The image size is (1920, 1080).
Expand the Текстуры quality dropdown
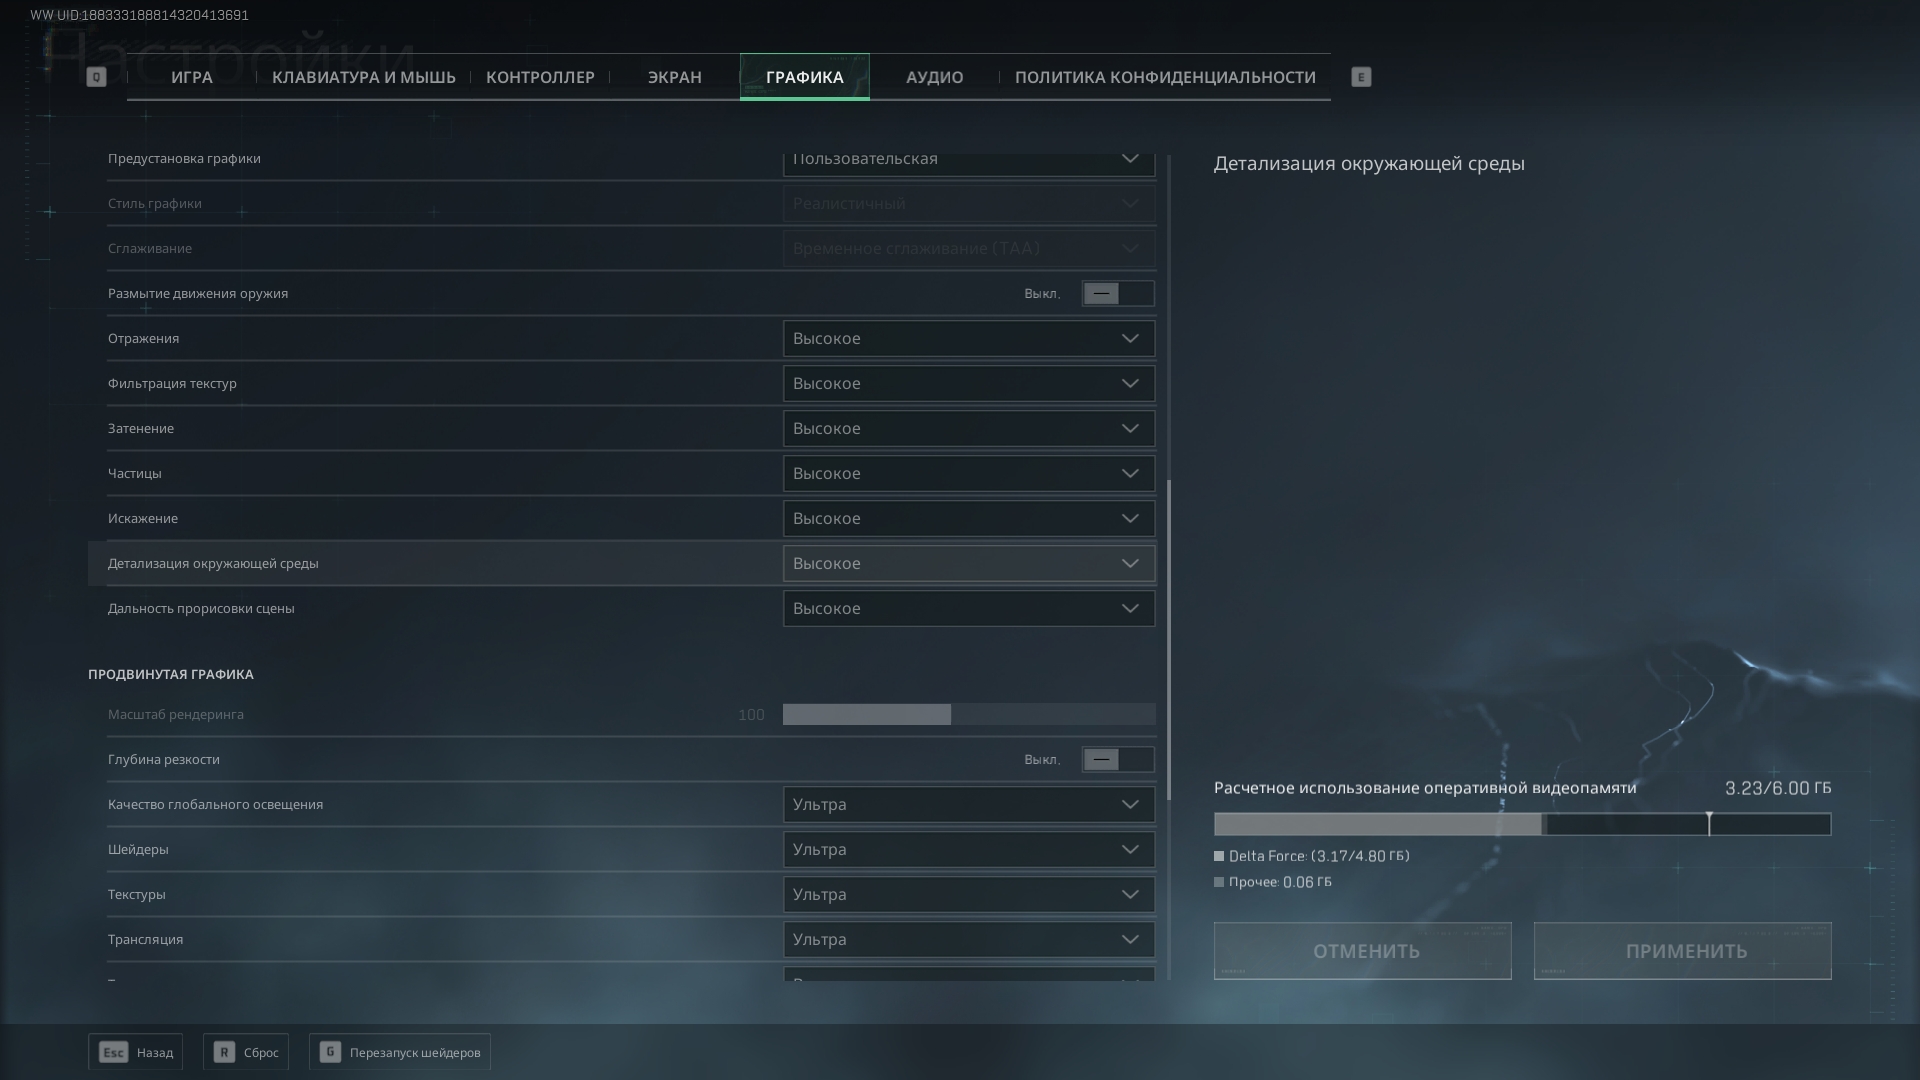pos(968,895)
